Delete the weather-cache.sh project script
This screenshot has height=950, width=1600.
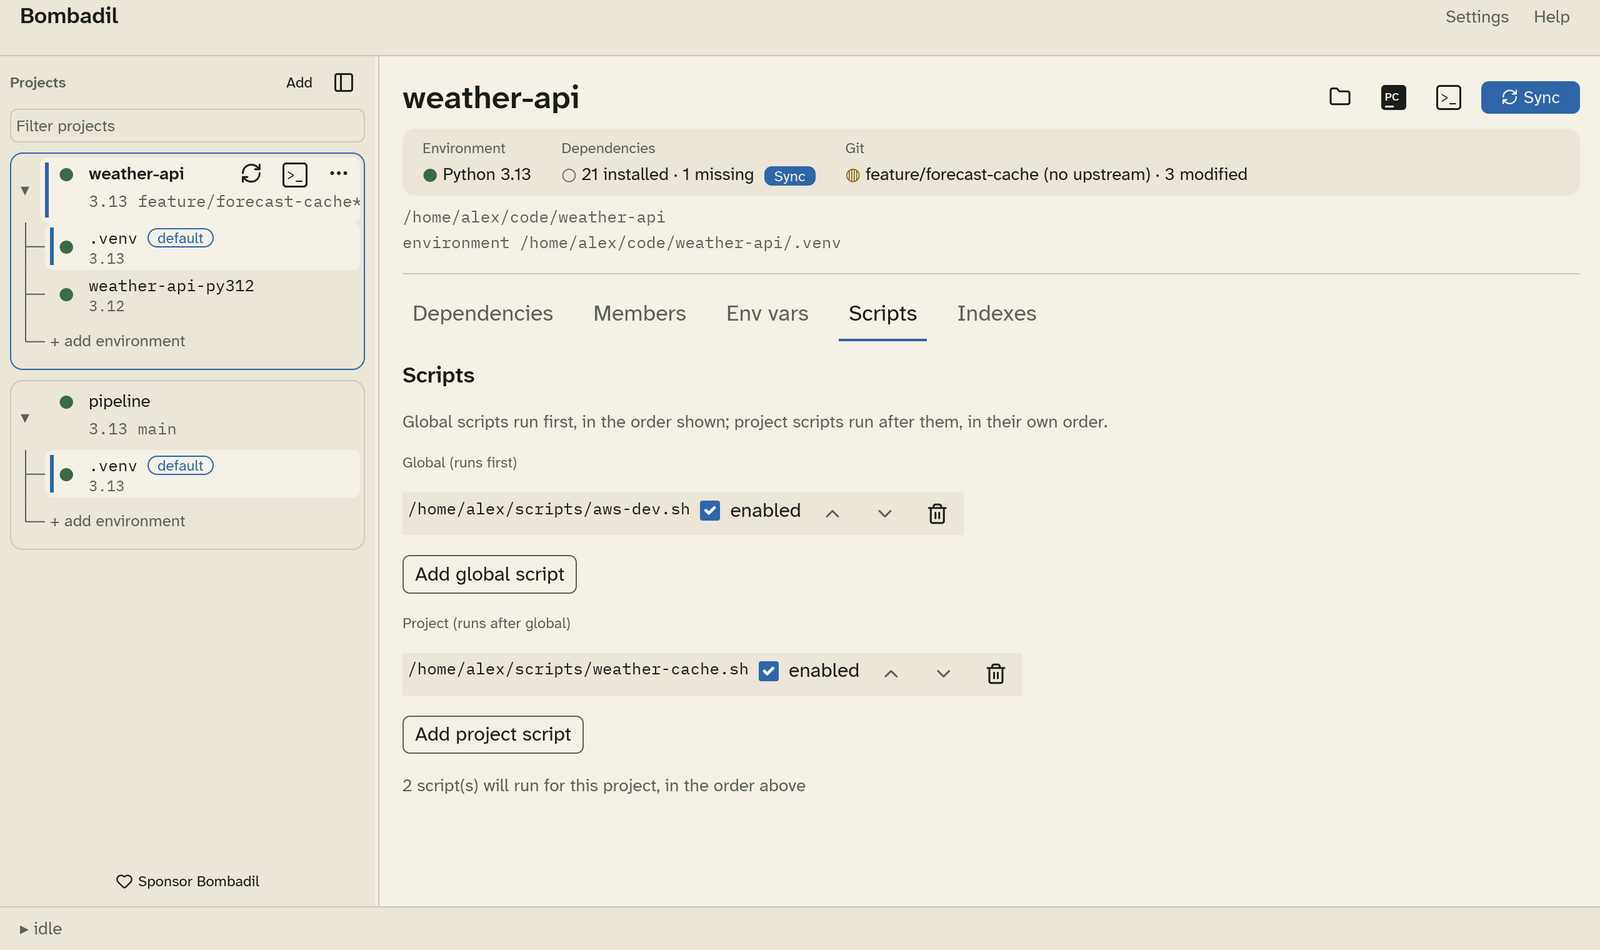click(996, 673)
